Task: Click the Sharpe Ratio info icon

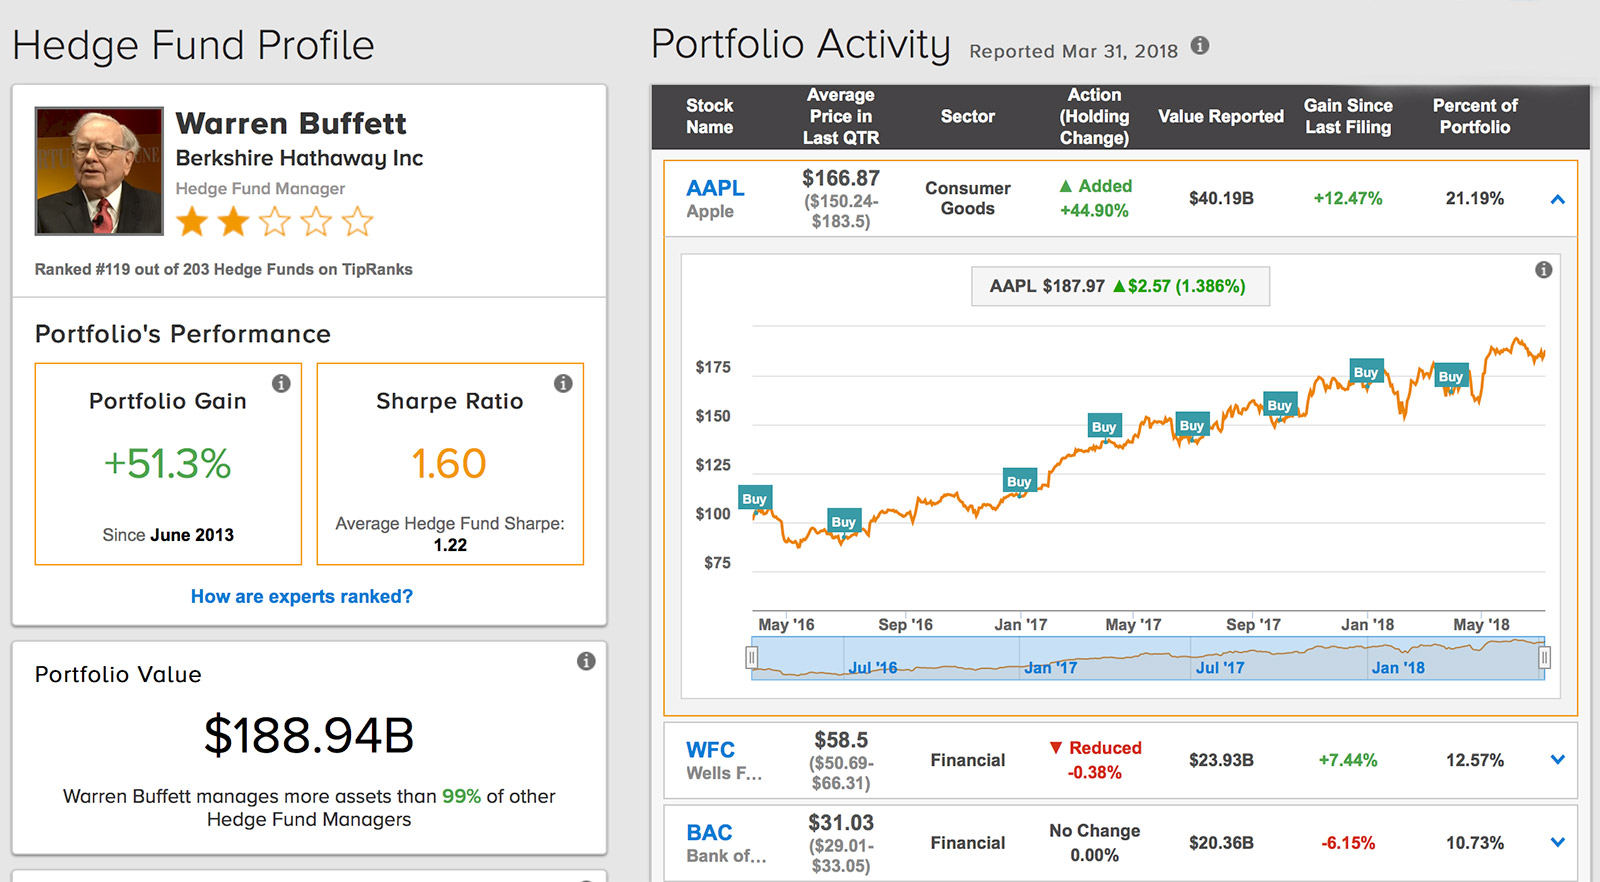Action: click(563, 384)
